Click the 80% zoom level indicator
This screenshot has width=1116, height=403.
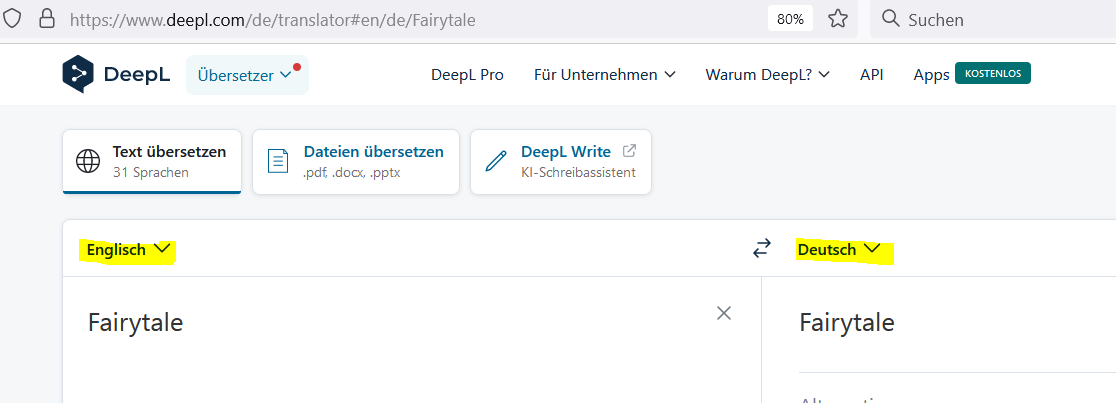point(790,19)
